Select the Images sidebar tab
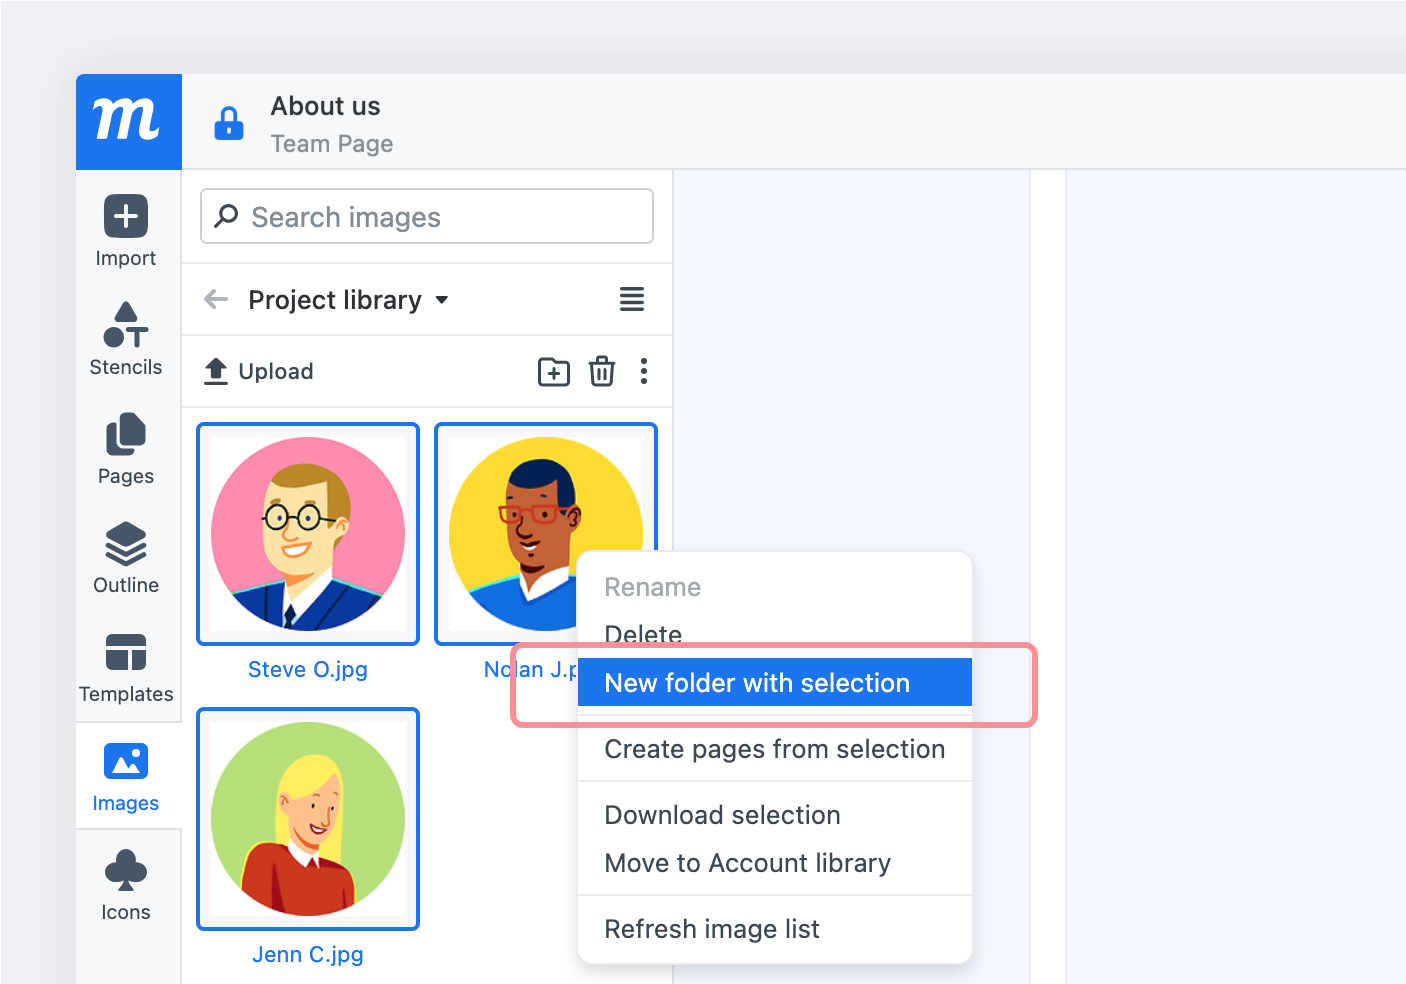 click(126, 777)
